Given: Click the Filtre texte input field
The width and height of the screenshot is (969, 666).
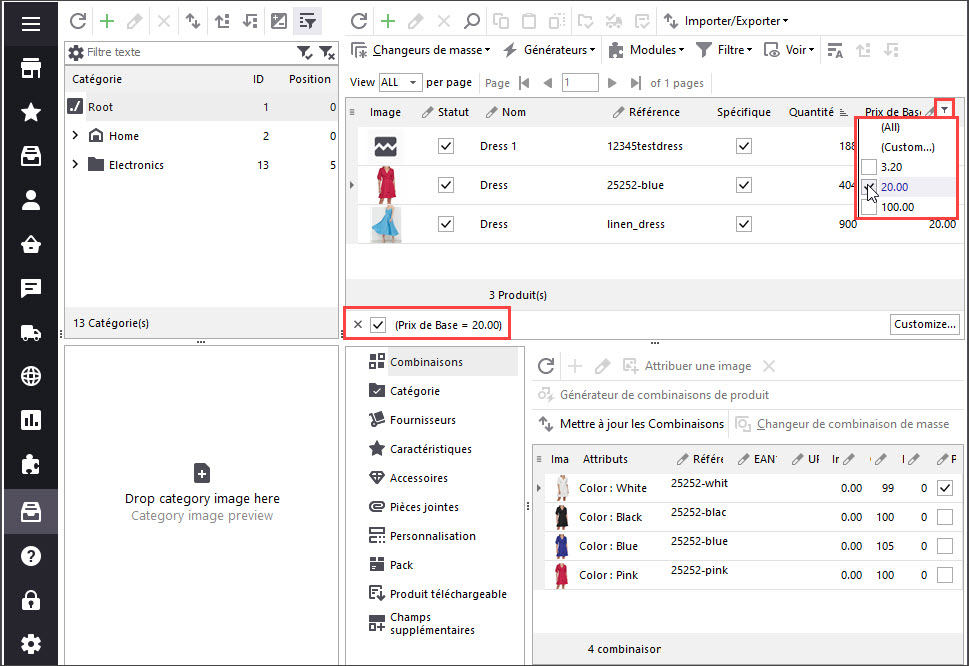Looking at the screenshot, I should [x=188, y=53].
